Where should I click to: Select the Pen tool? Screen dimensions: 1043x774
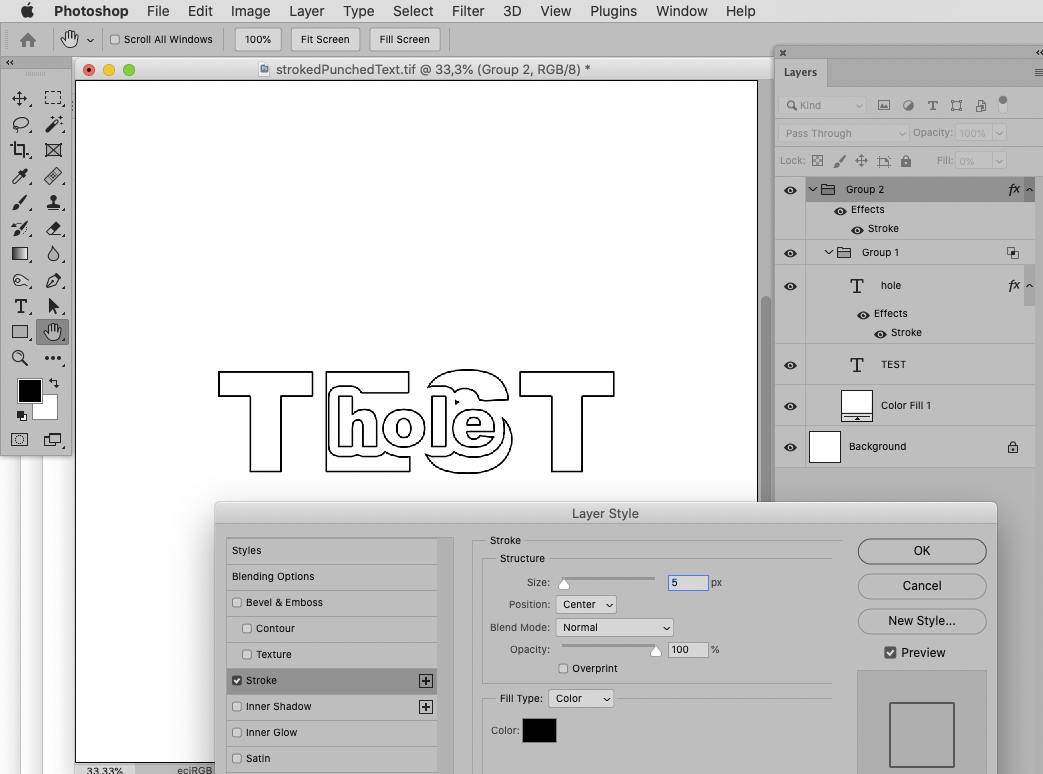coord(53,279)
